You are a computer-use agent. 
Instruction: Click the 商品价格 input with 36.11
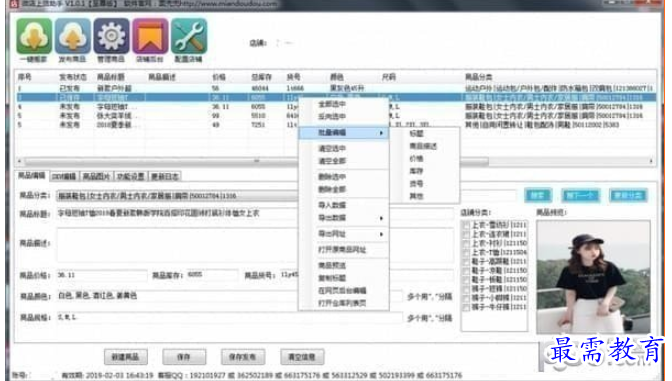click(x=102, y=275)
